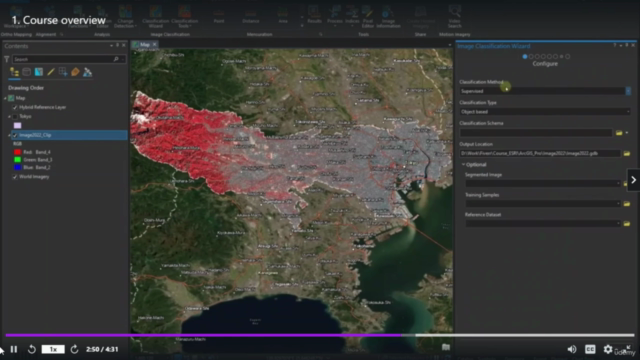Open the Tokyo layer lavender symbol swatch
This screenshot has height=360, width=640.
(18, 126)
